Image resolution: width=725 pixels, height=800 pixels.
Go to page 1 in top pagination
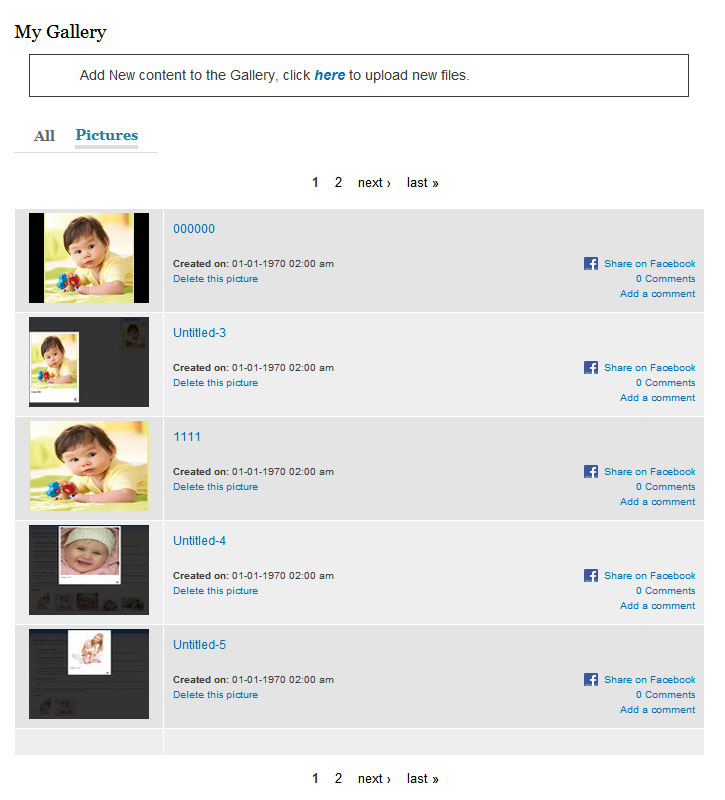[315, 183]
